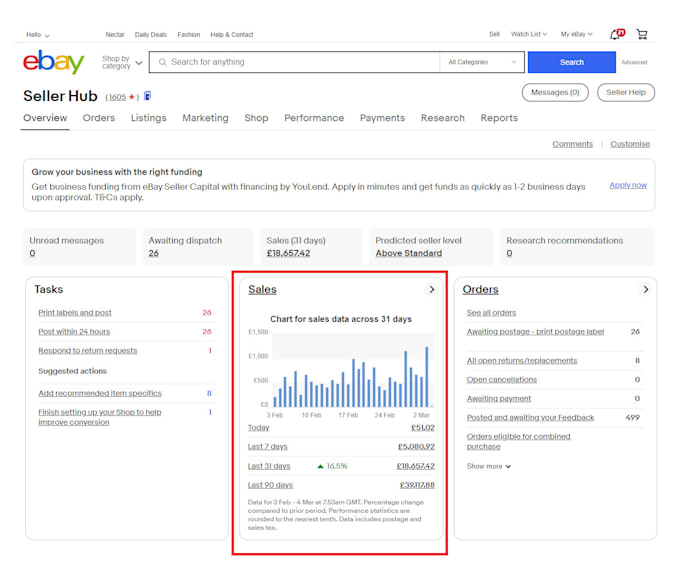
Task: Open Finish setting up your Shop link
Action: tap(100, 417)
